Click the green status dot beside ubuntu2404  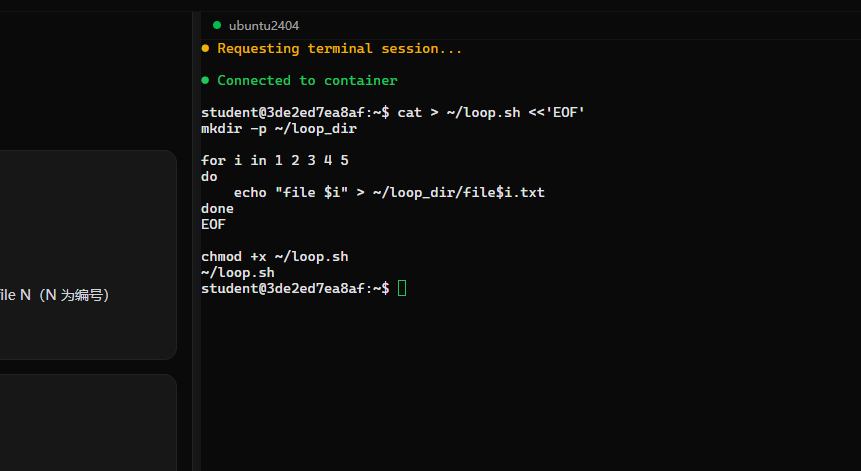(217, 25)
